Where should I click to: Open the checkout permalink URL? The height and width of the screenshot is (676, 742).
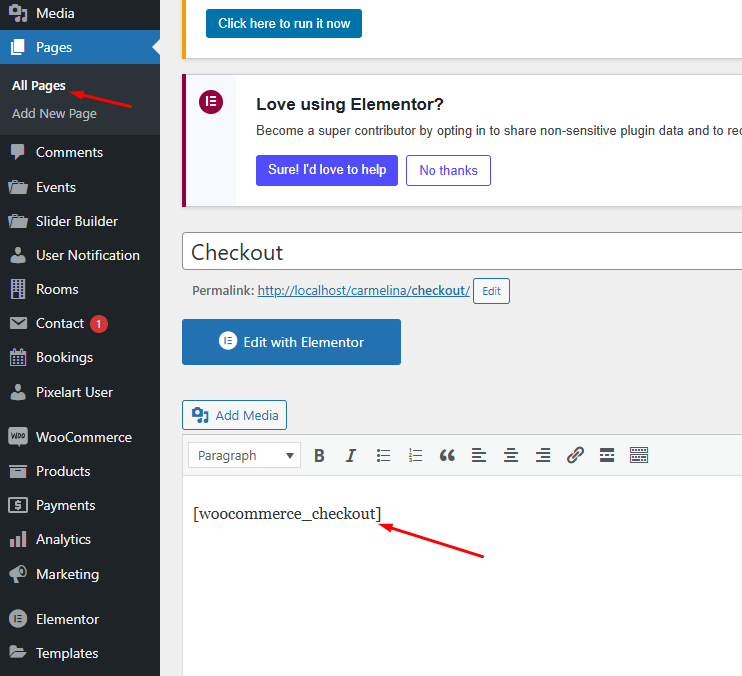coord(363,291)
